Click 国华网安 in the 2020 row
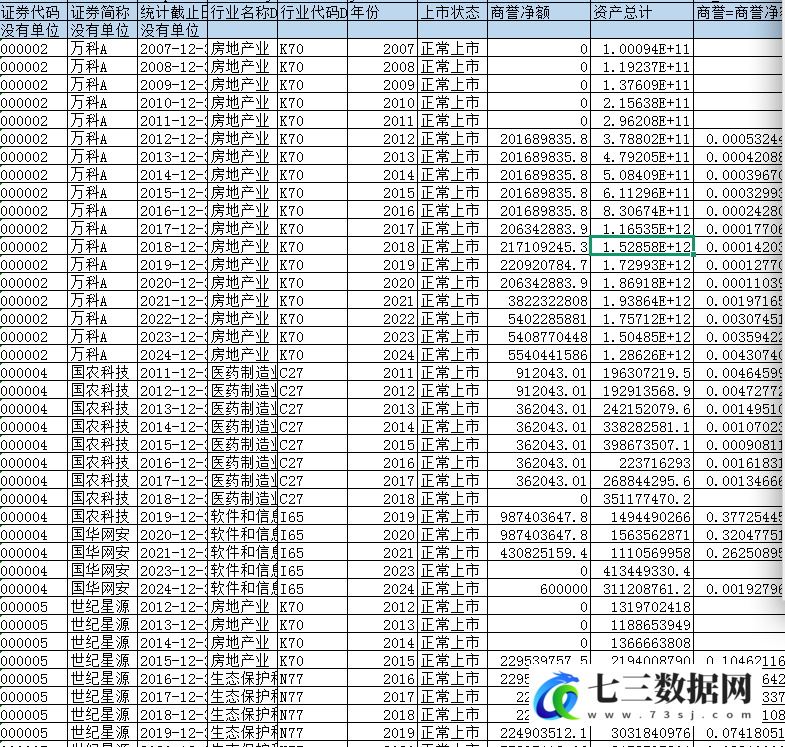 pos(103,535)
